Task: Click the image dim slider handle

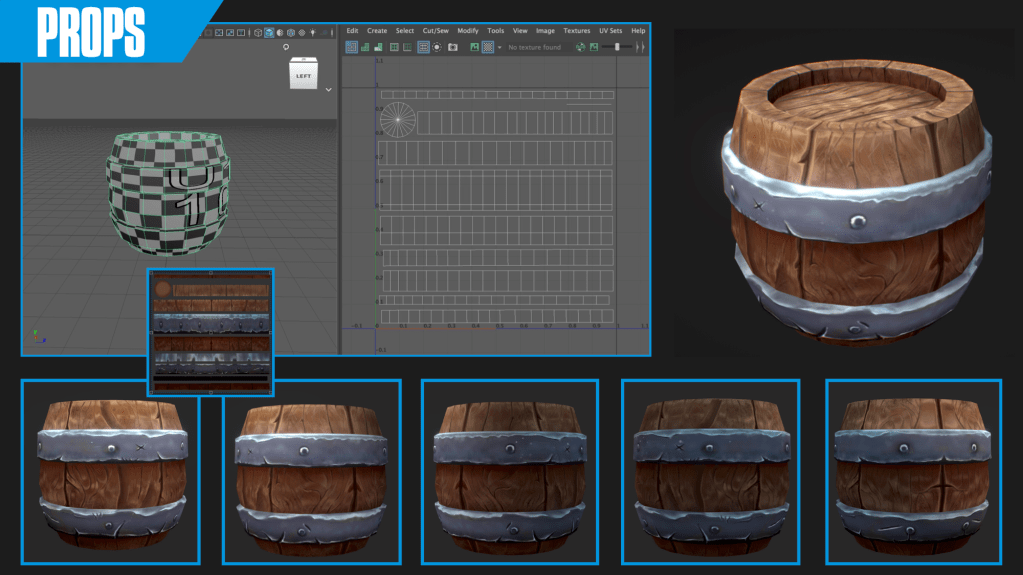Action: click(x=617, y=47)
